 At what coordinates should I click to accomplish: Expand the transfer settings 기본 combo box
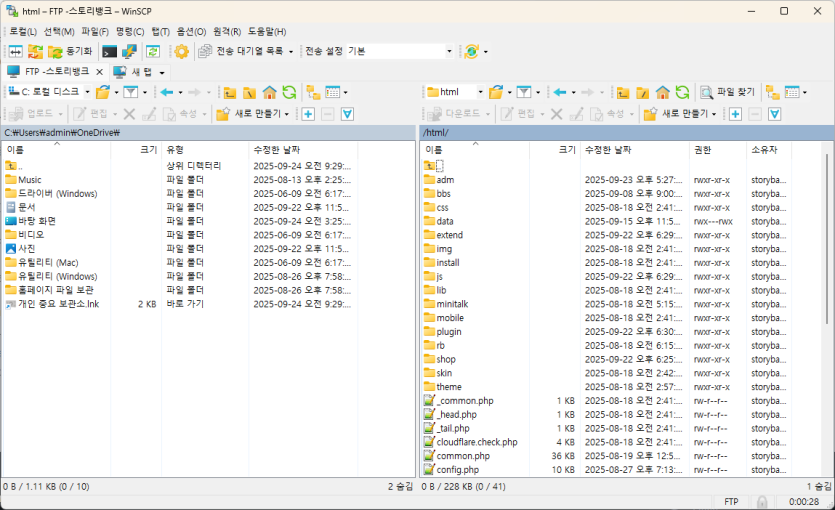coord(449,51)
